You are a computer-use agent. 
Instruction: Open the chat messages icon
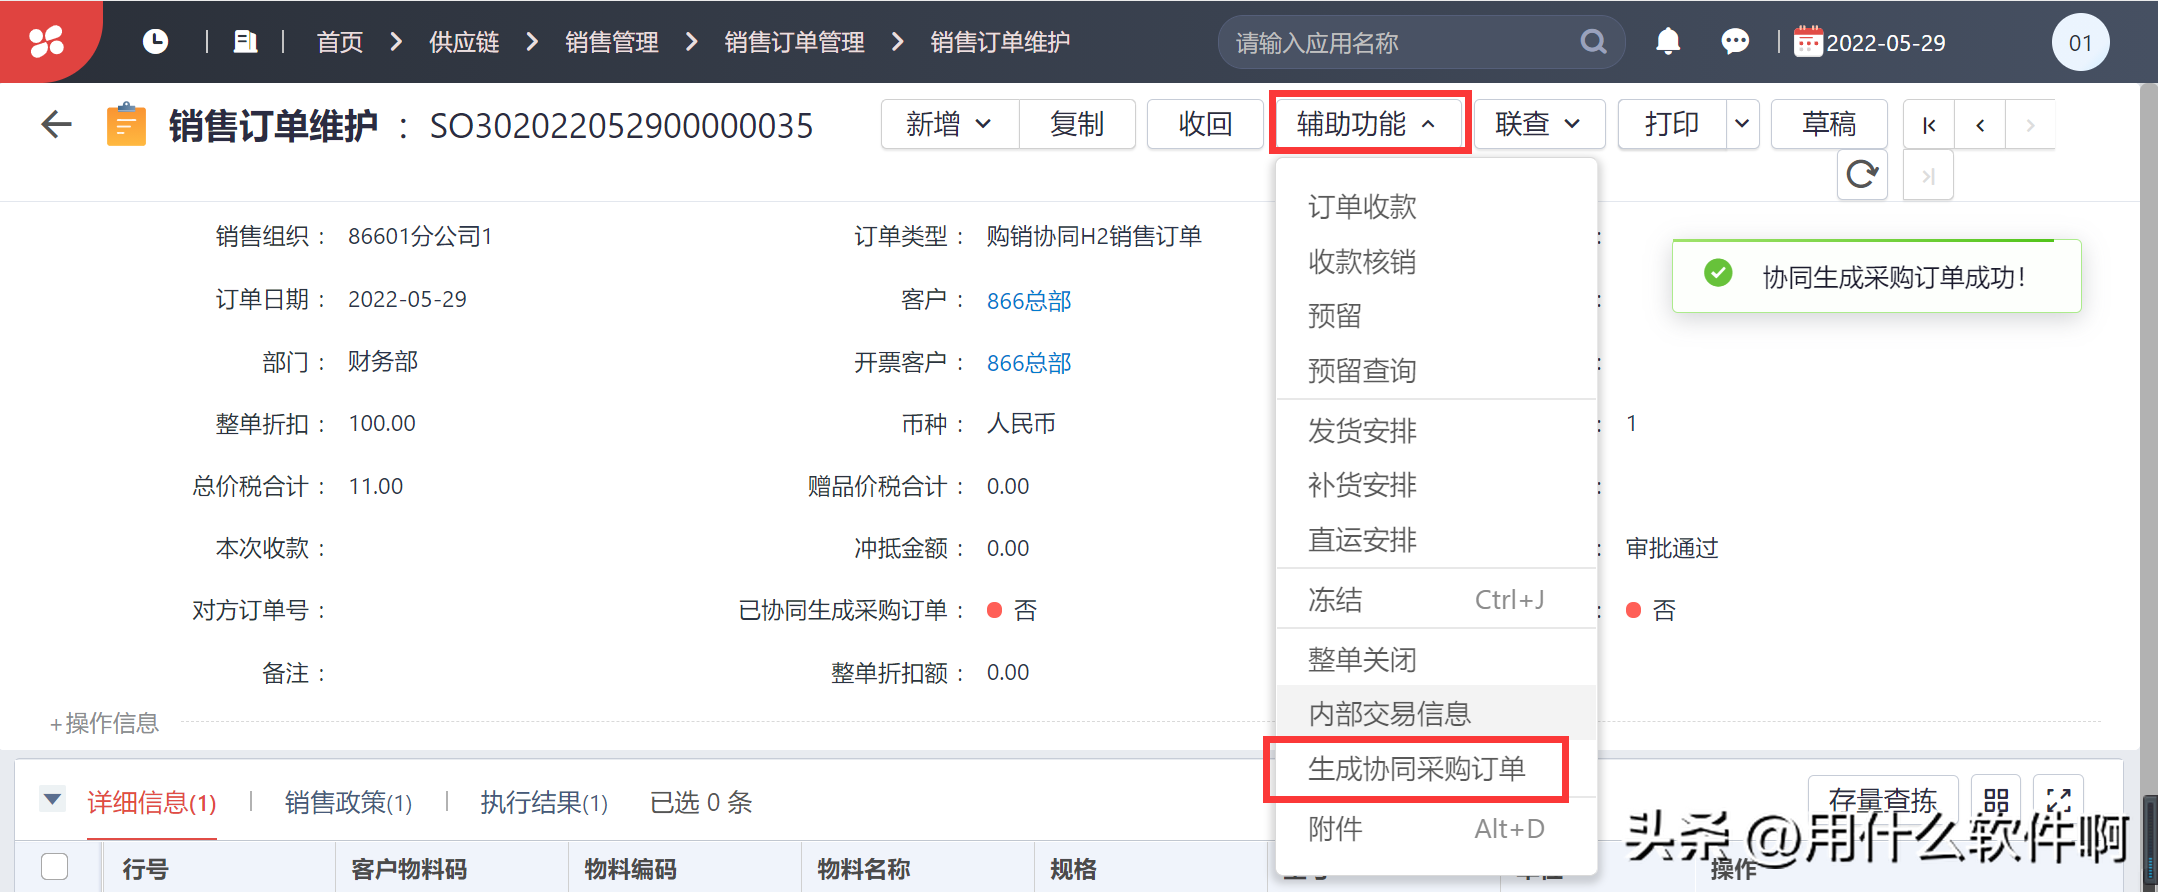pos(1735,42)
